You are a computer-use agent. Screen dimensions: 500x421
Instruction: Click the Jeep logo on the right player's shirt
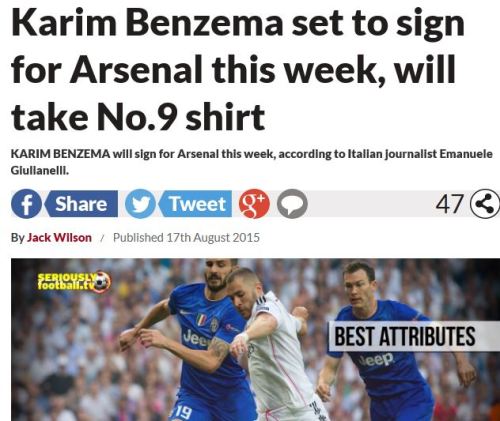coord(377,360)
